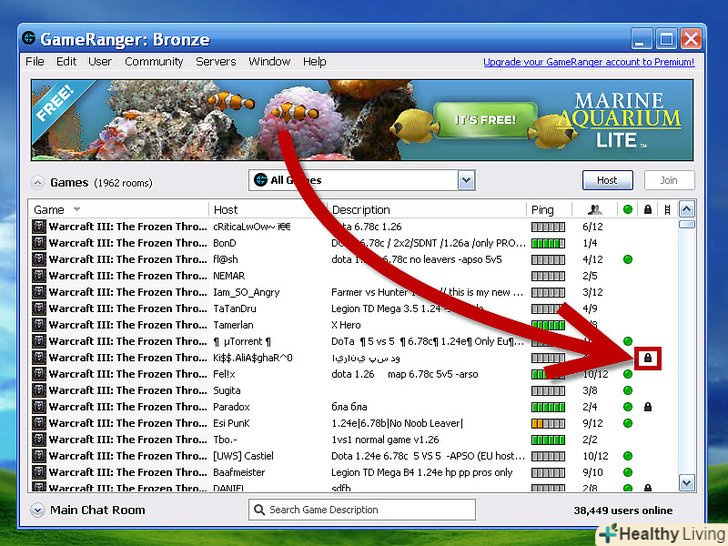Click the Search Game Description field

tap(362, 510)
